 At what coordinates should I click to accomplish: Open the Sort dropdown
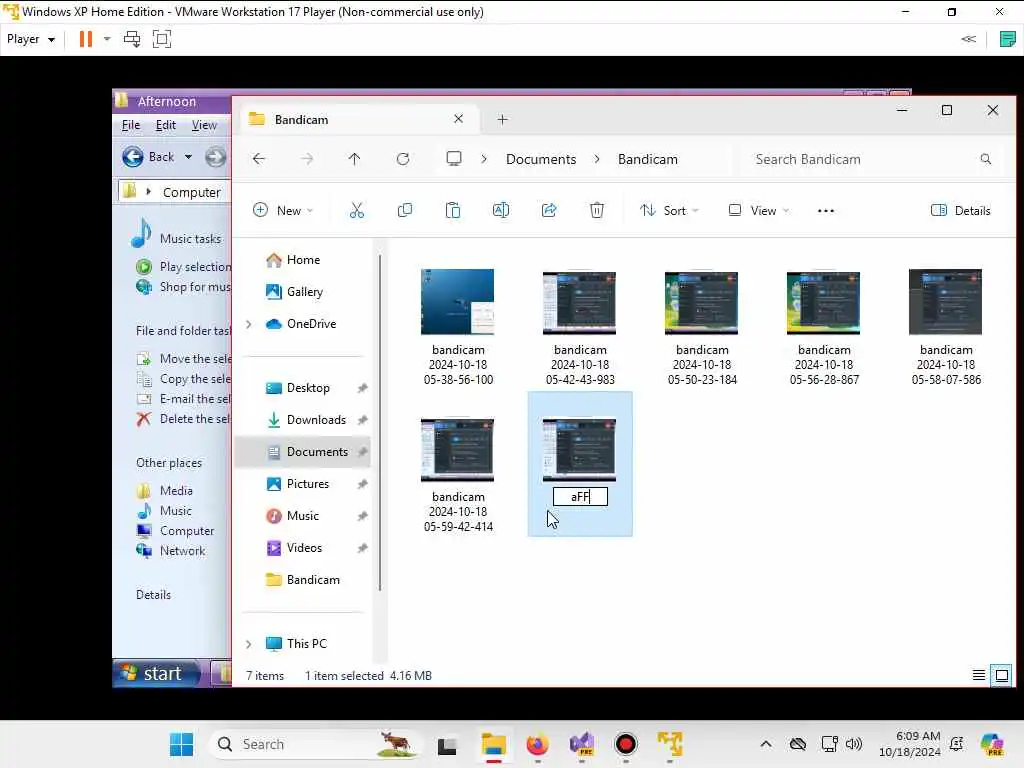pyautogui.click(x=669, y=210)
